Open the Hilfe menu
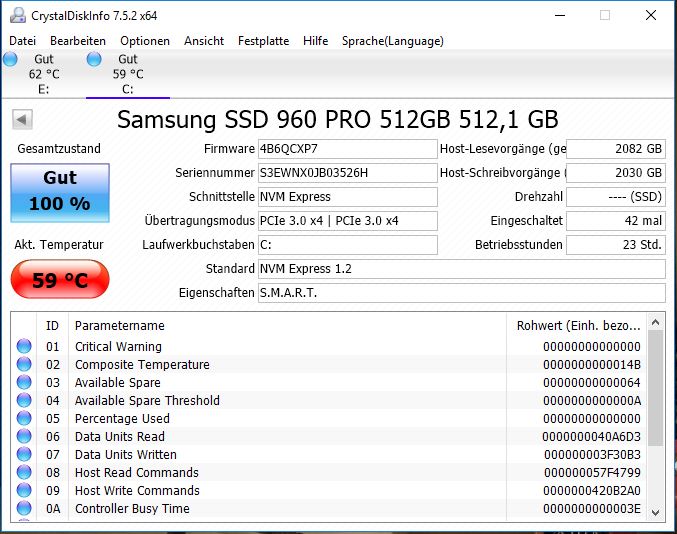The width and height of the screenshot is (677, 534). coord(315,41)
